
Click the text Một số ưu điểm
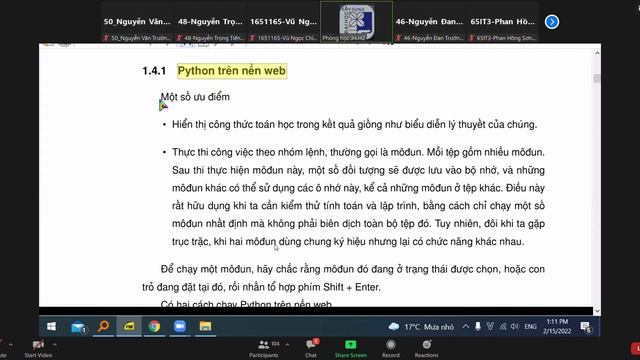point(195,97)
